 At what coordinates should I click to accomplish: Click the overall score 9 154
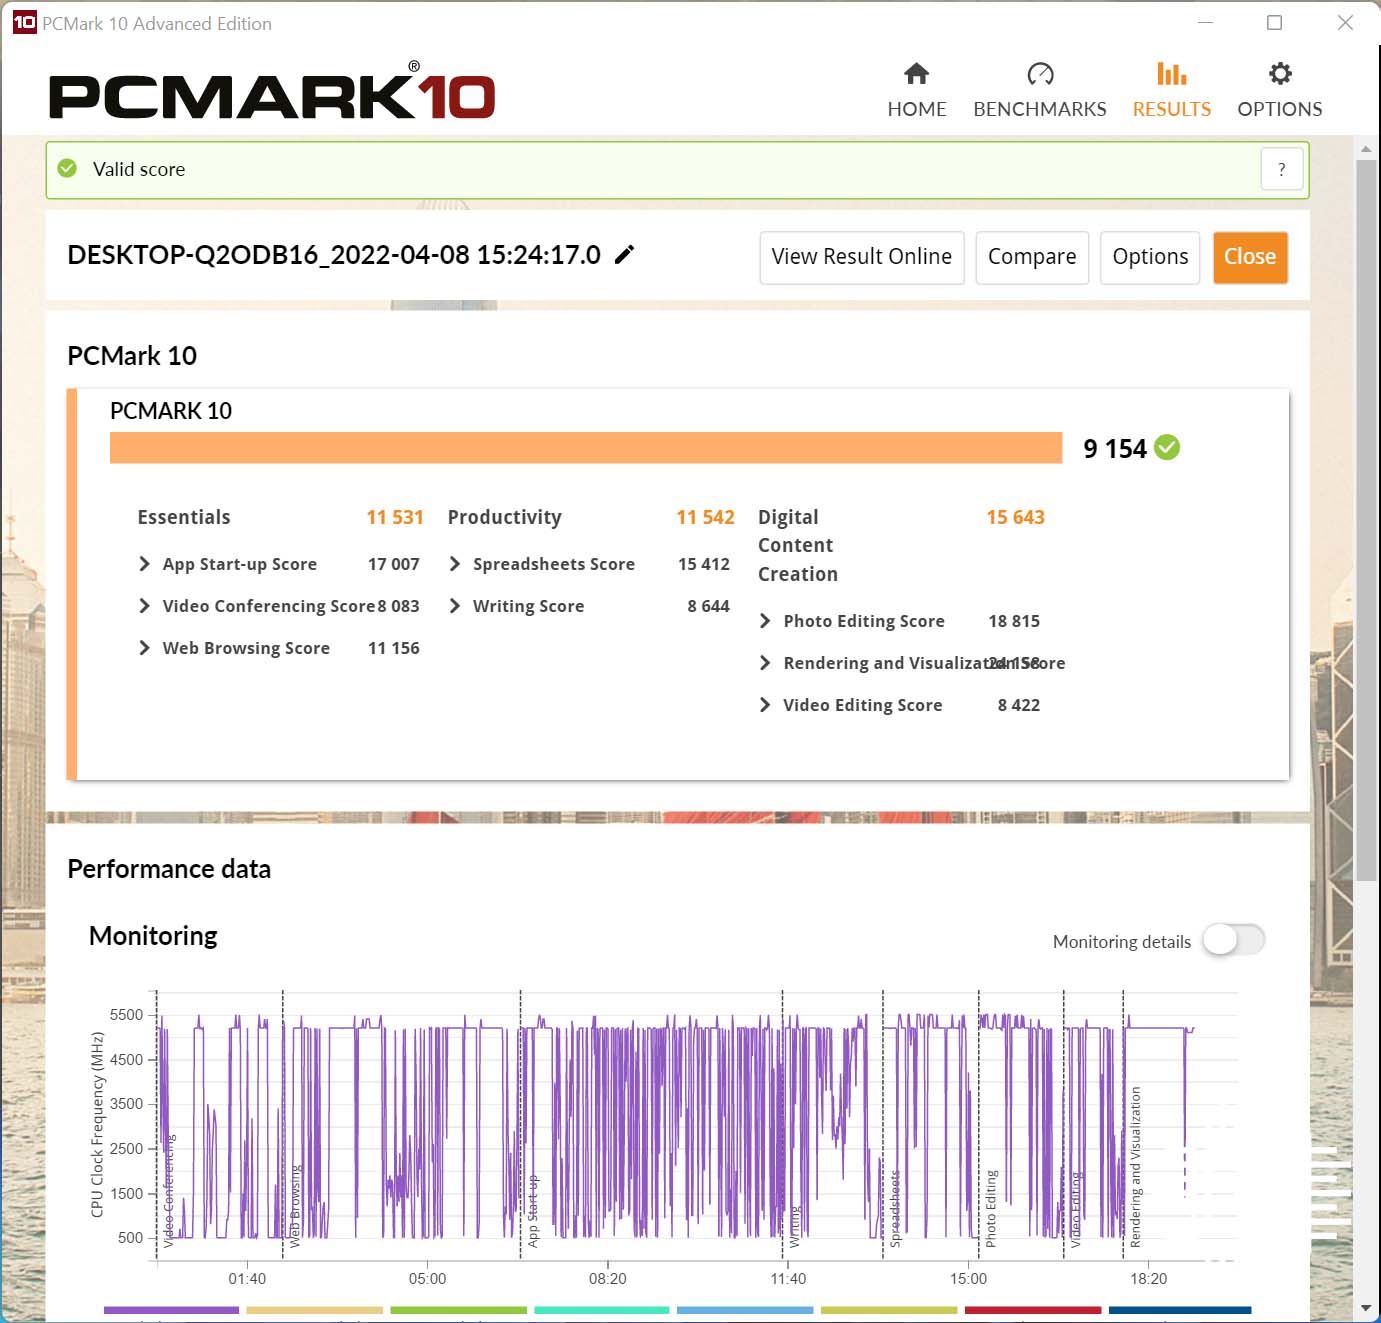[x=1114, y=448]
